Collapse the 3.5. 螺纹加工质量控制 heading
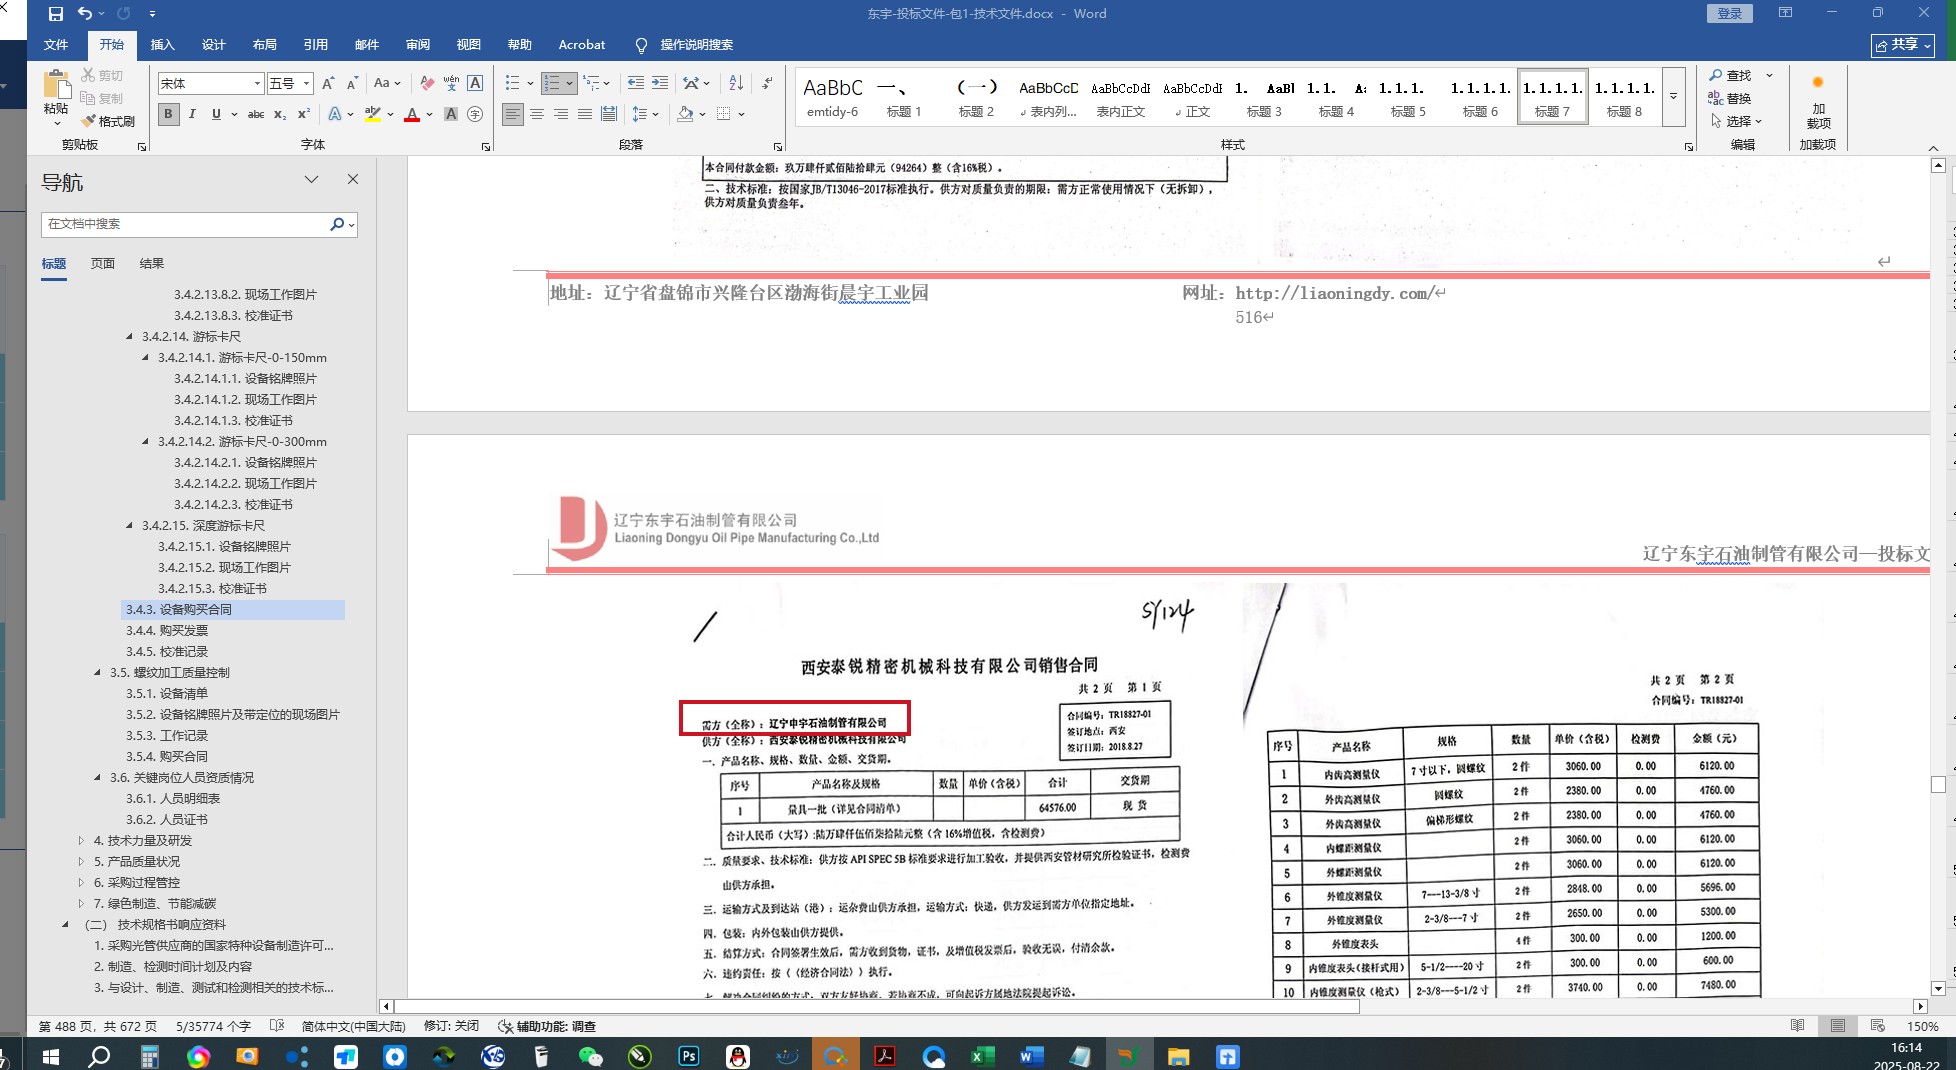Viewport: 1956px width, 1070px height. [97, 672]
